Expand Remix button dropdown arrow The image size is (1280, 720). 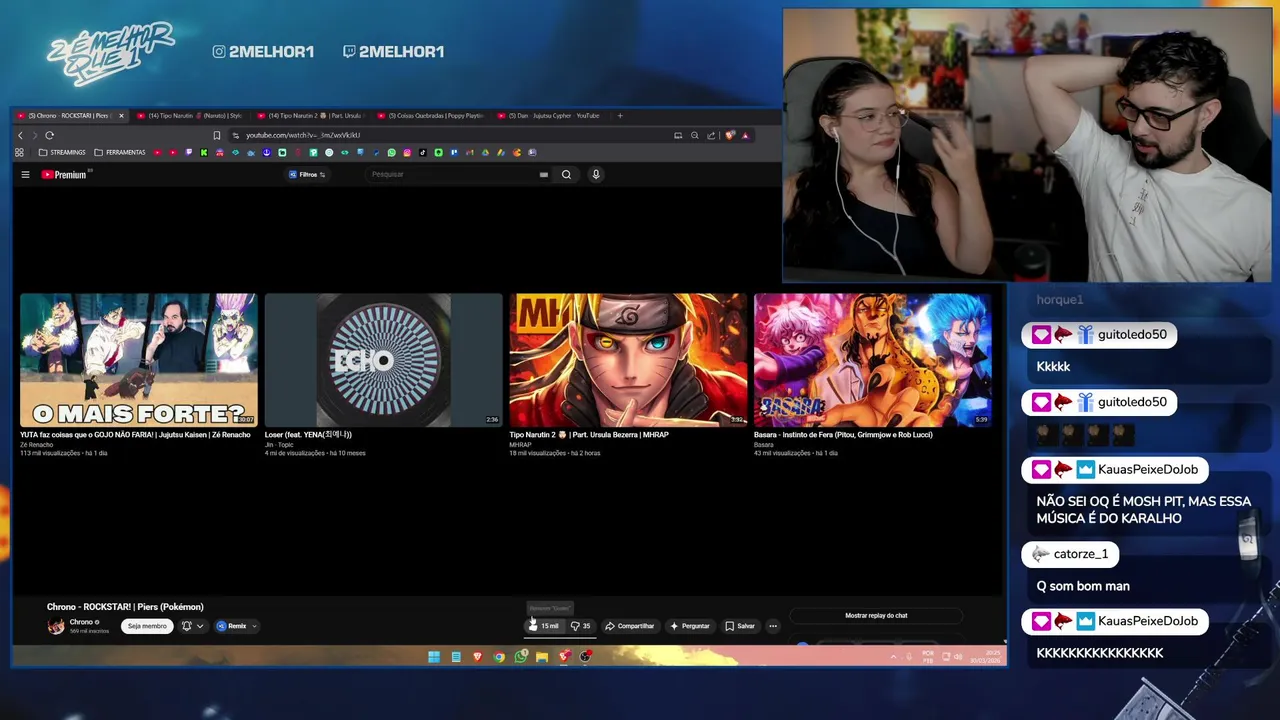click(x=254, y=626)
